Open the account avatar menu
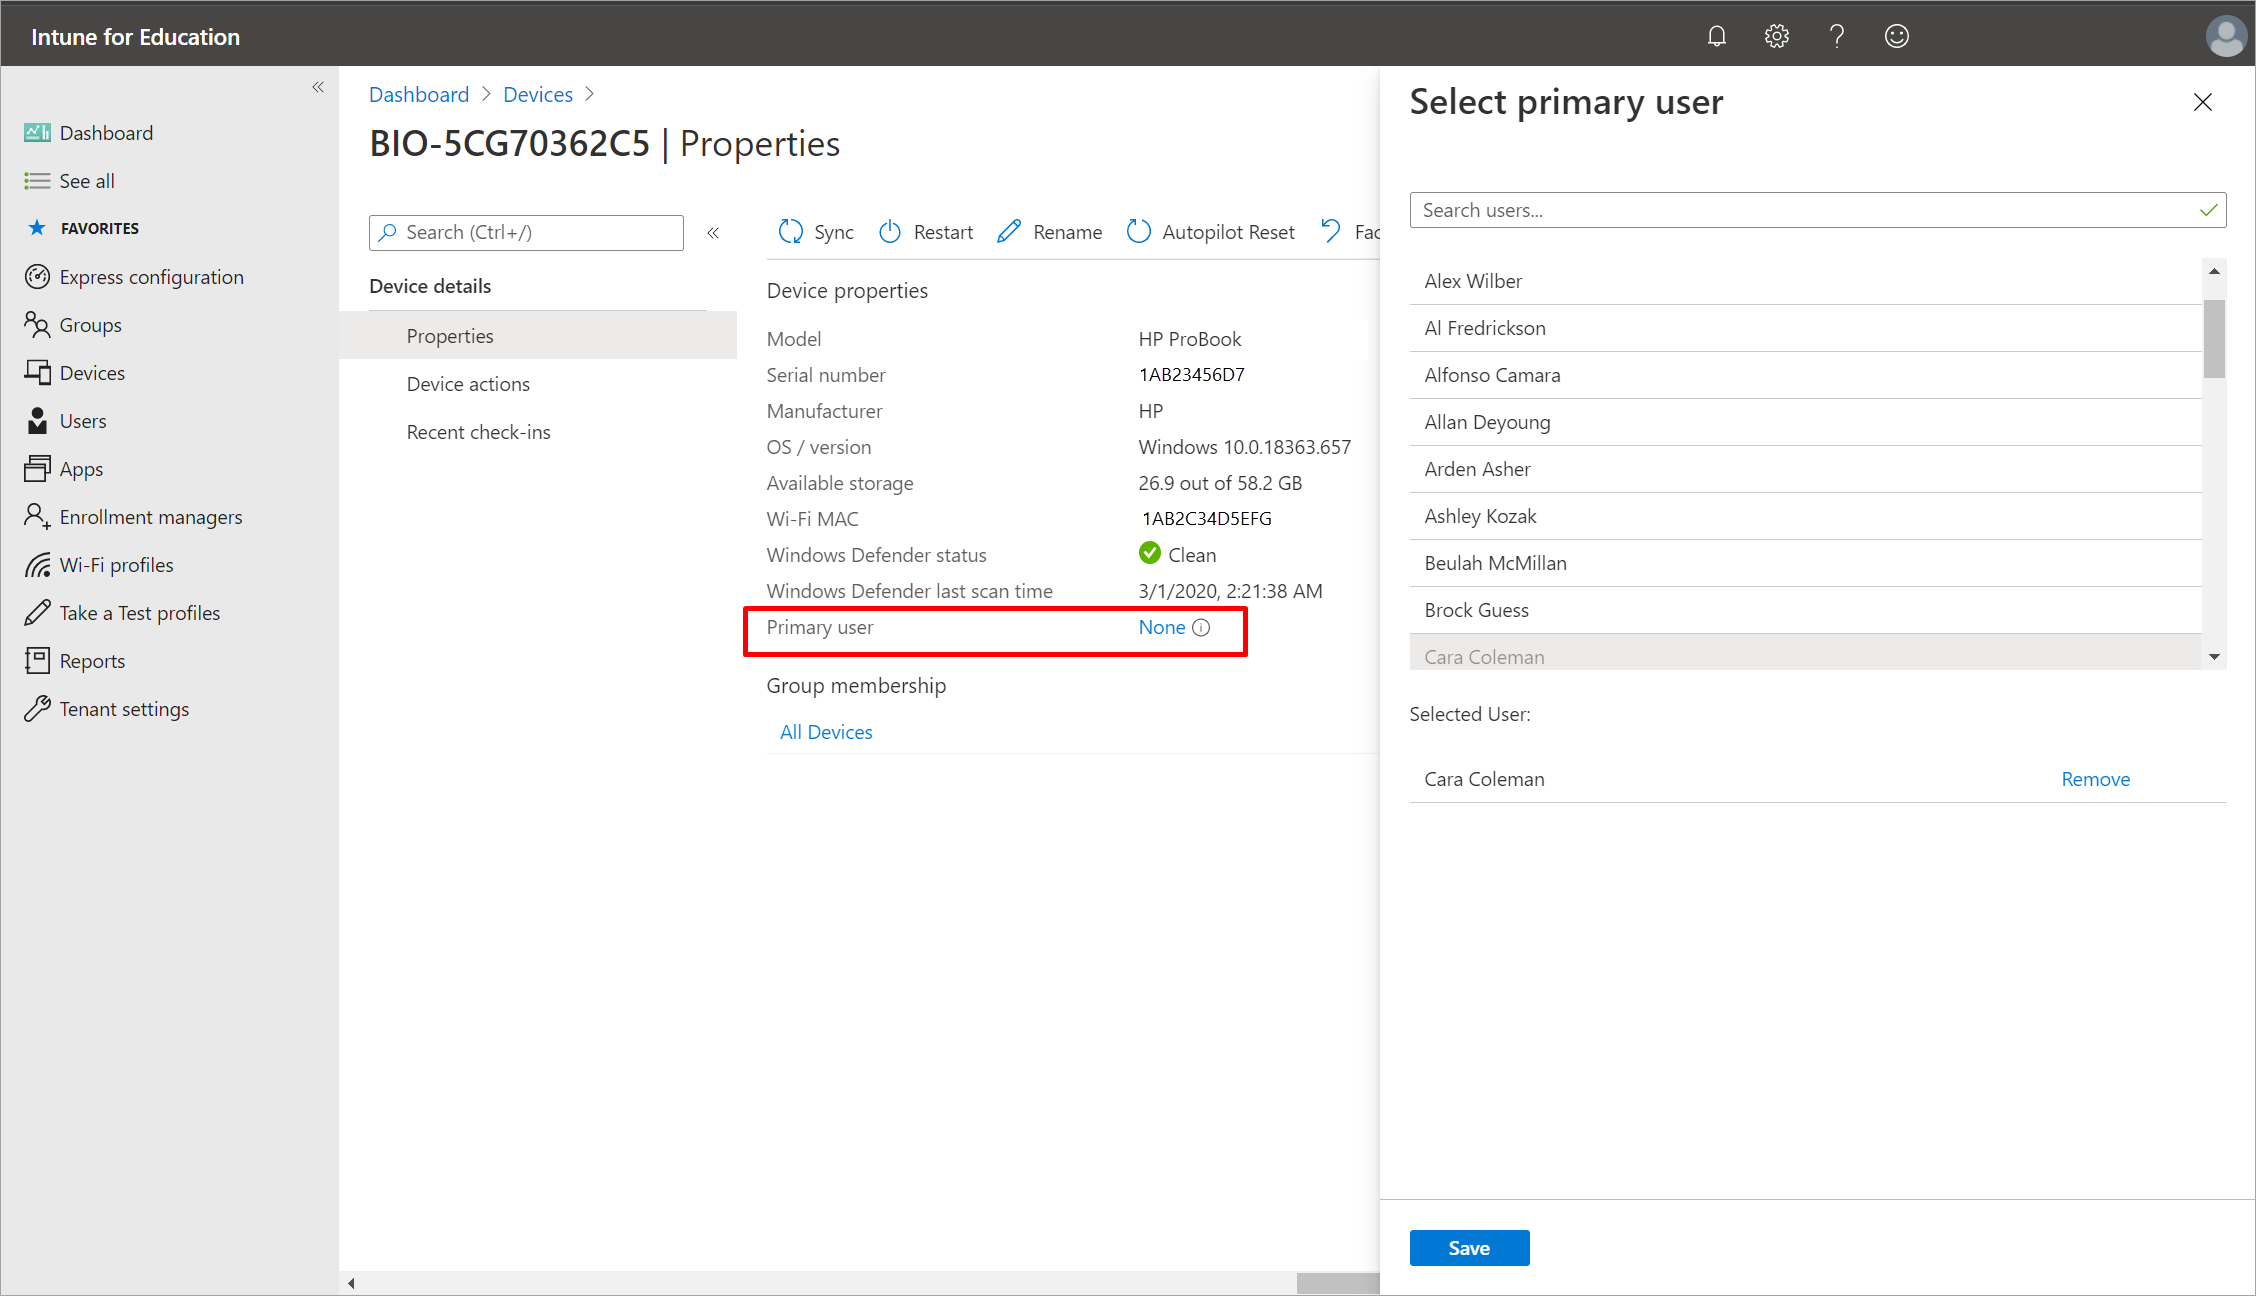The width and height of the screenshot is (2256, 1296). point(2226,37)
